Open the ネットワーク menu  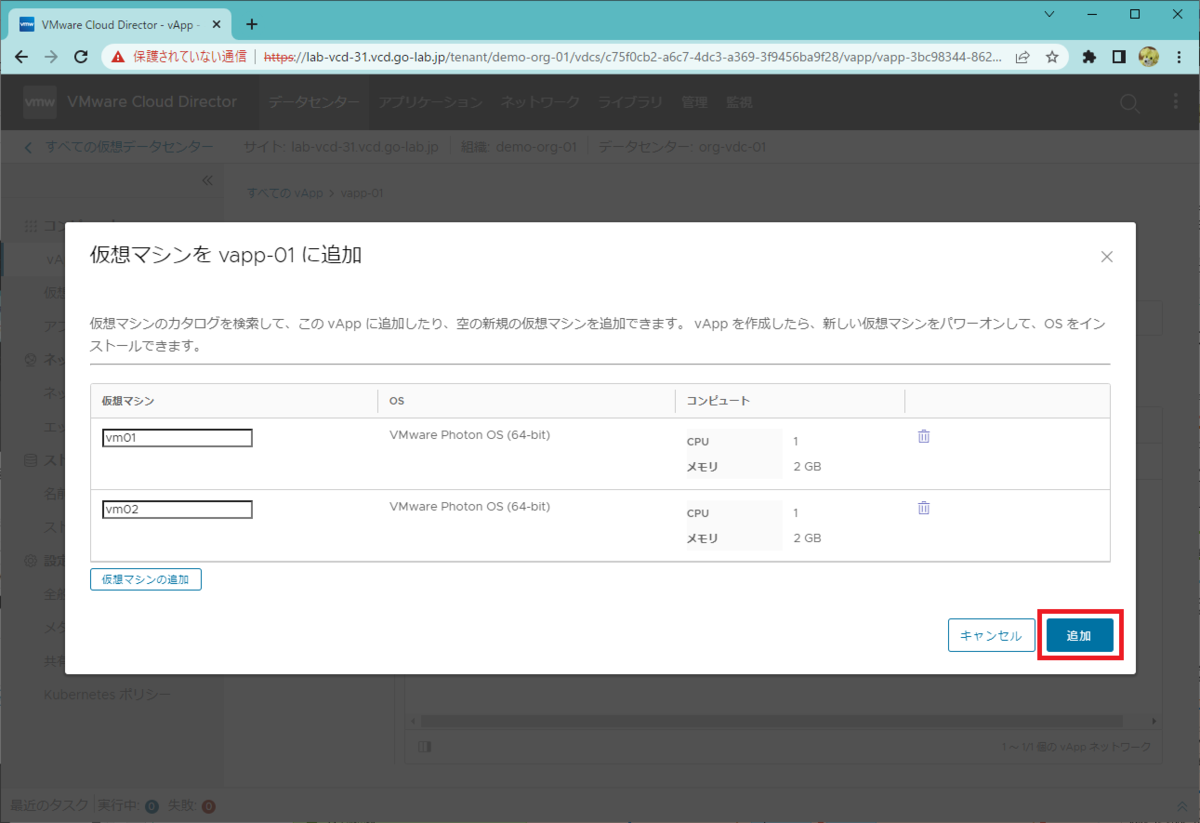540,102
